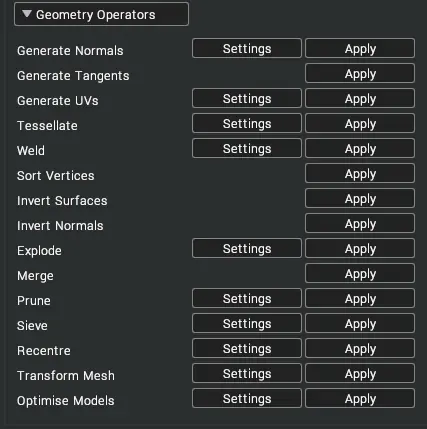Apply the Generate UVs operator
This screenshot has width=427, height=429.
pyautogui.click(x=360, y=98)
